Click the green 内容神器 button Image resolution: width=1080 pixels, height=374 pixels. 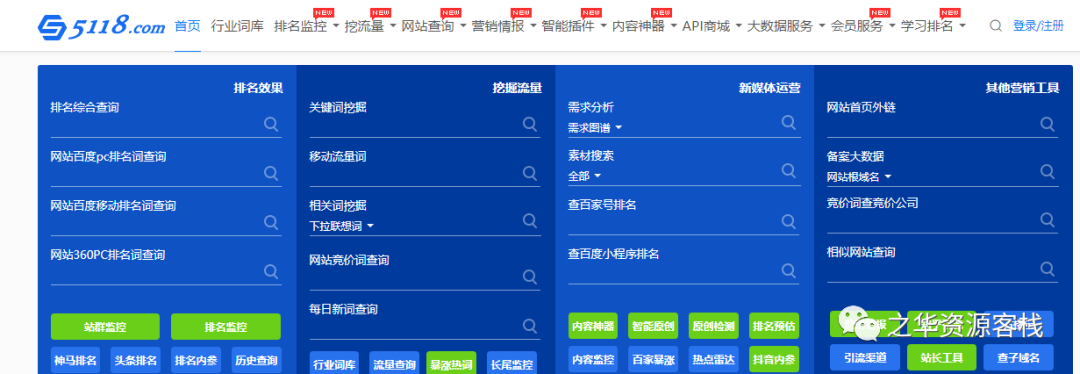point(593,326)
